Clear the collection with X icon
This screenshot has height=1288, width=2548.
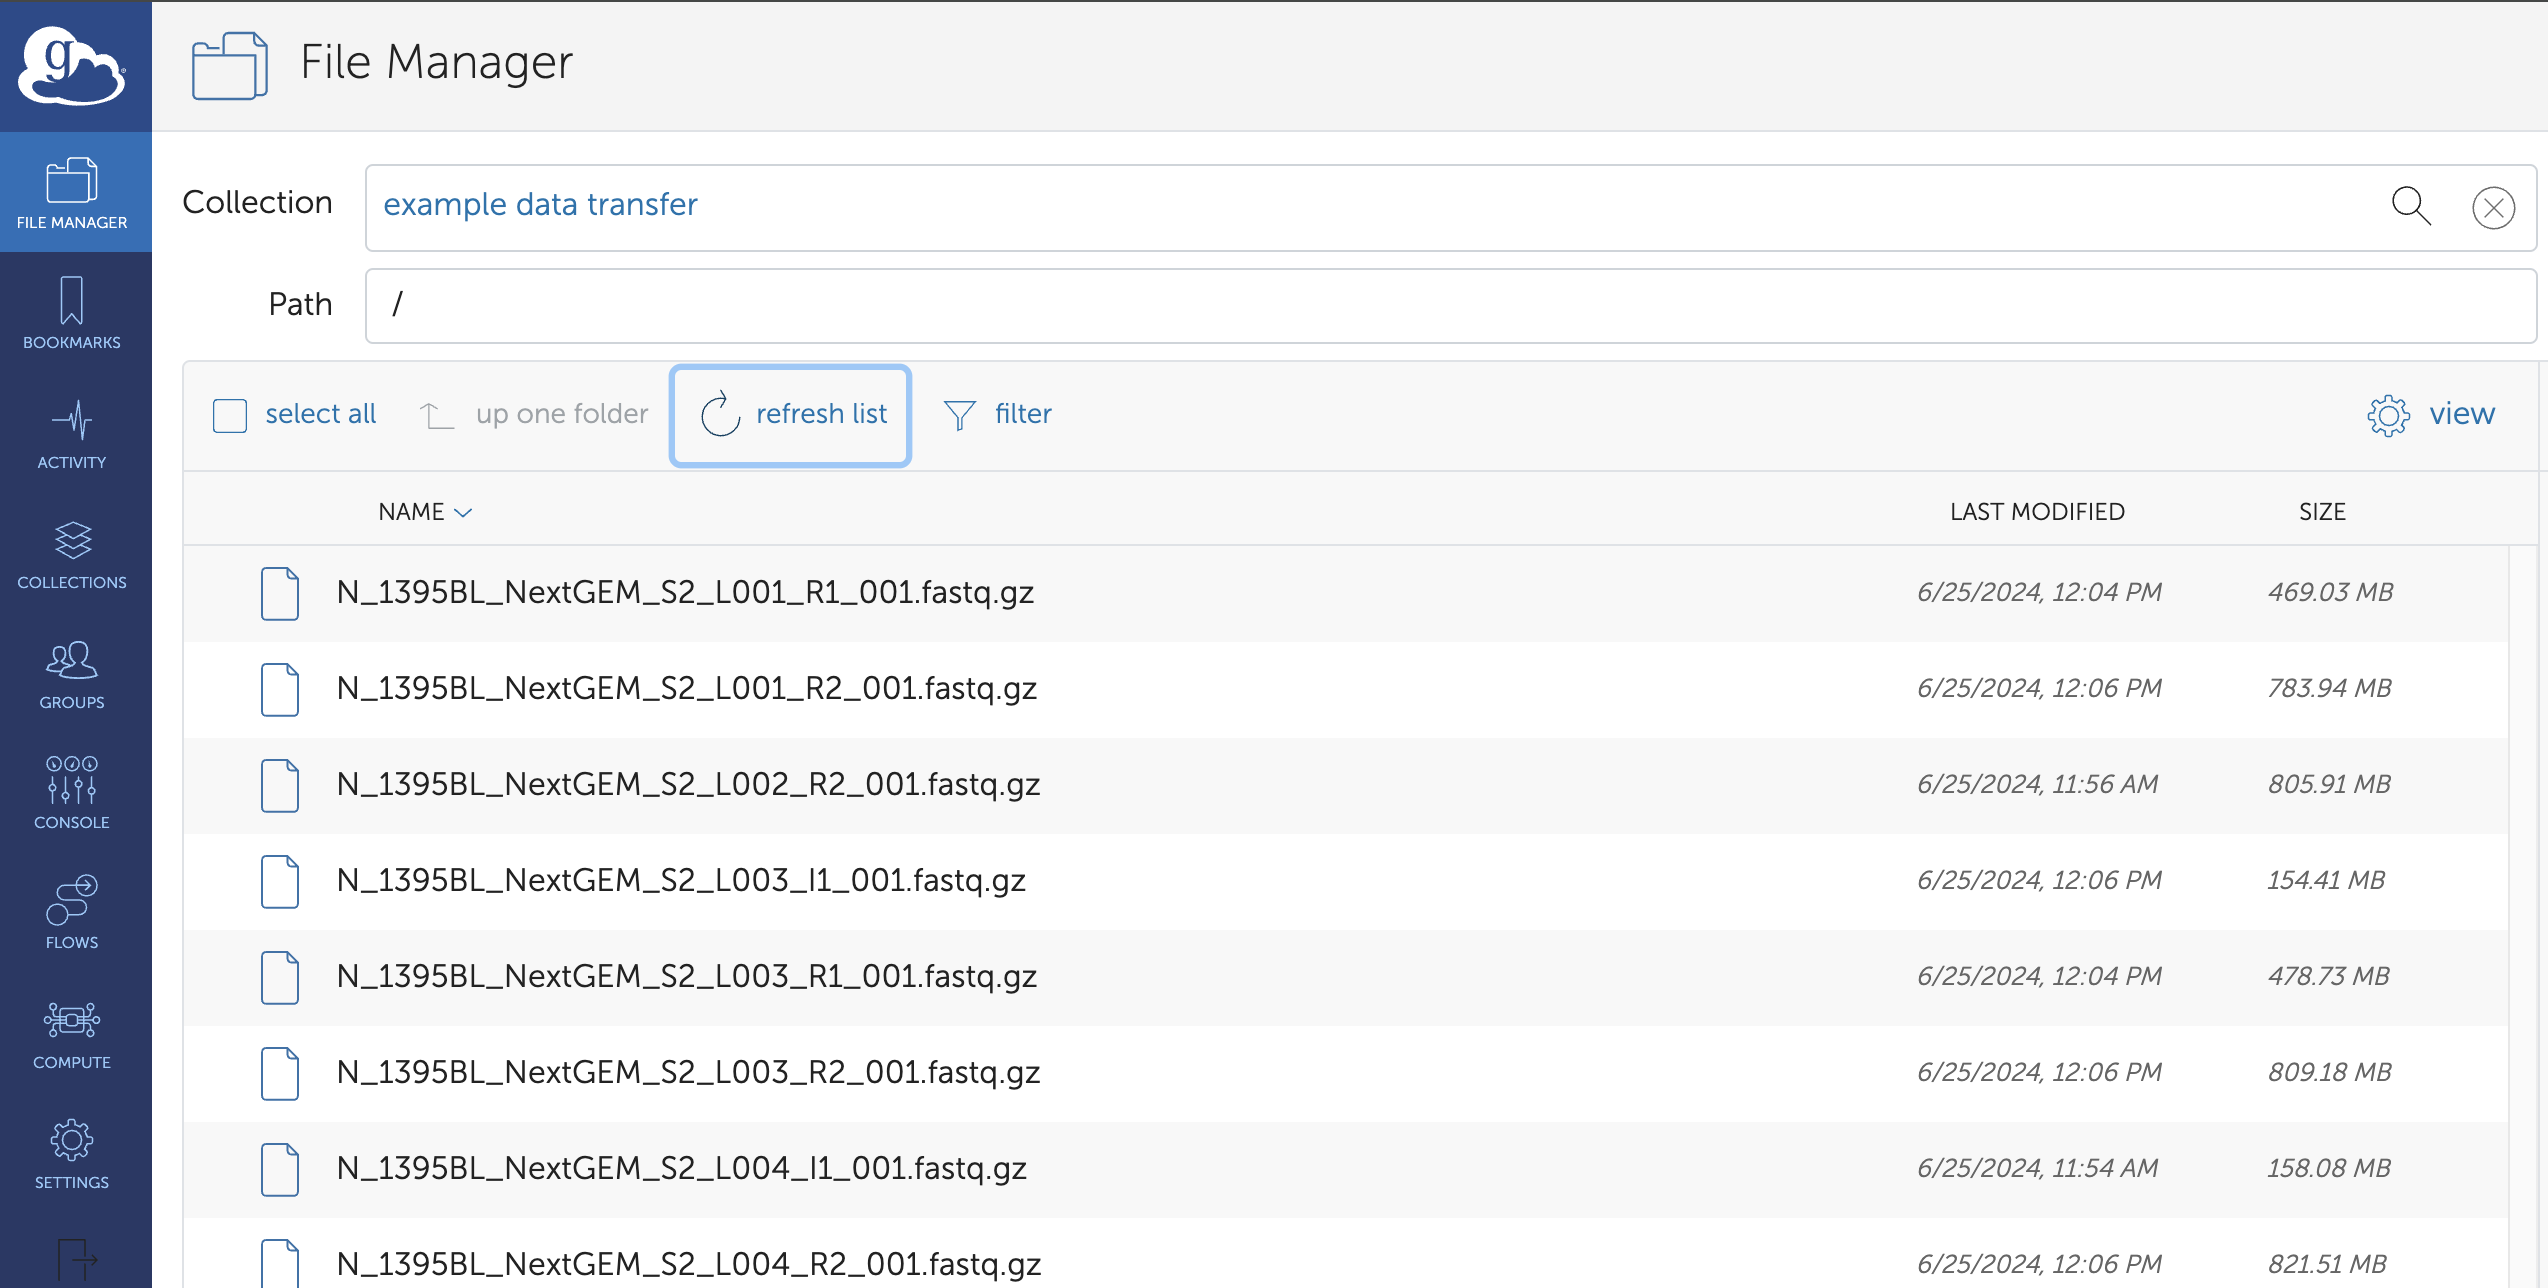click(2493, 208)
